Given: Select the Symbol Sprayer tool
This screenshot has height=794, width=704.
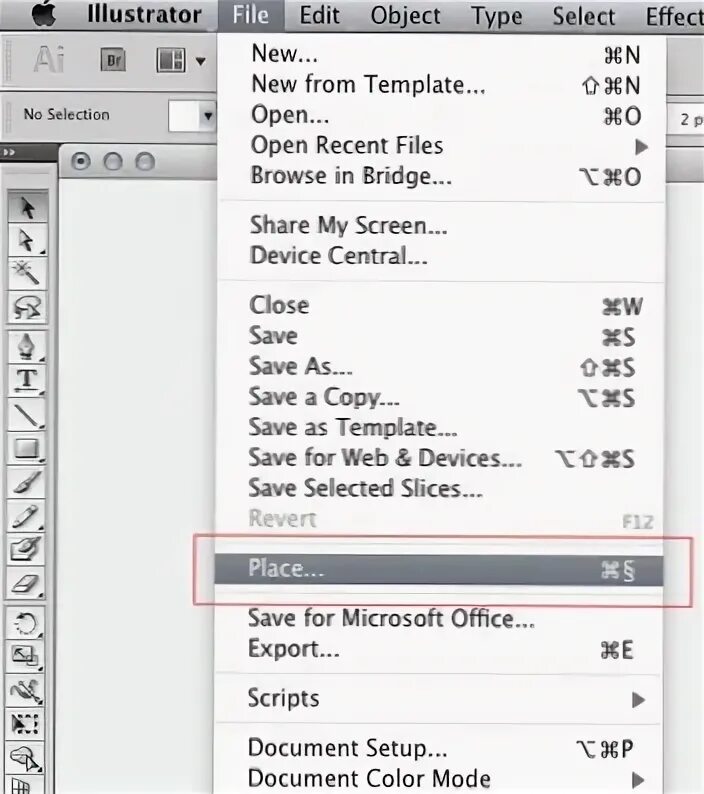Looking at the screenshot, I should 27,758.
